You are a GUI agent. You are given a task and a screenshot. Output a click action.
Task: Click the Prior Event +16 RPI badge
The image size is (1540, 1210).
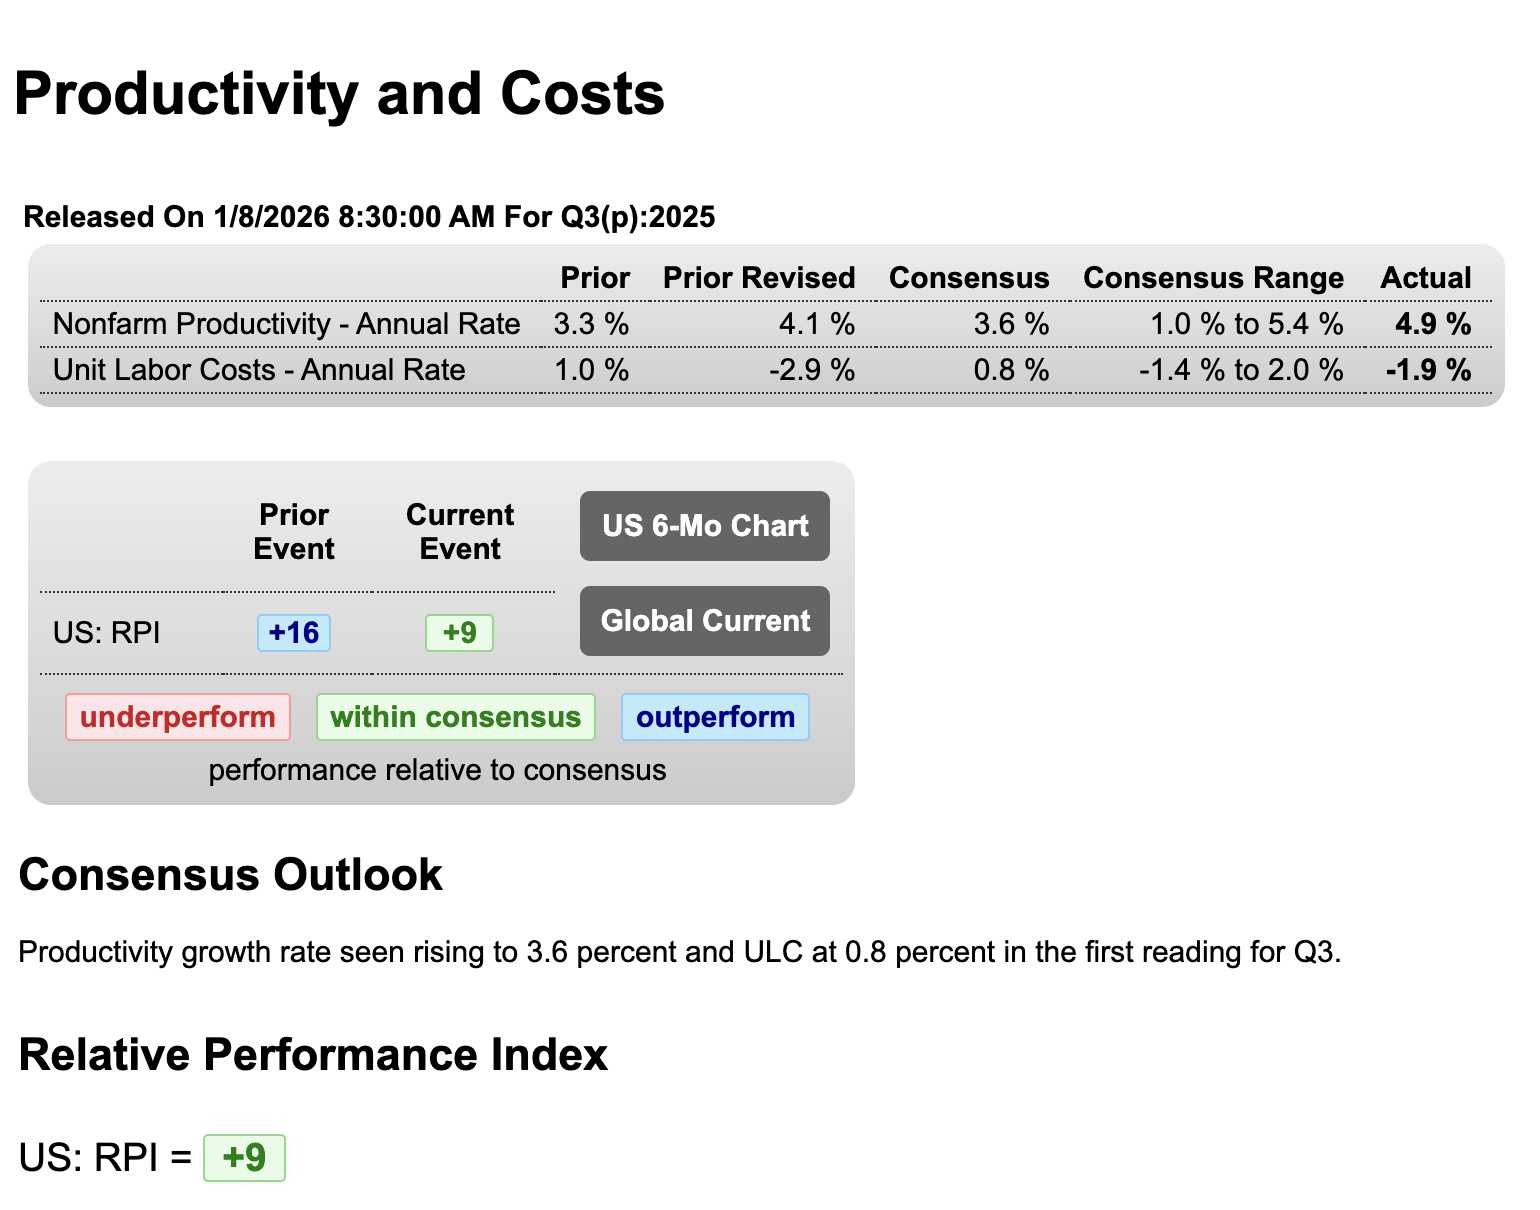point(294,633)
